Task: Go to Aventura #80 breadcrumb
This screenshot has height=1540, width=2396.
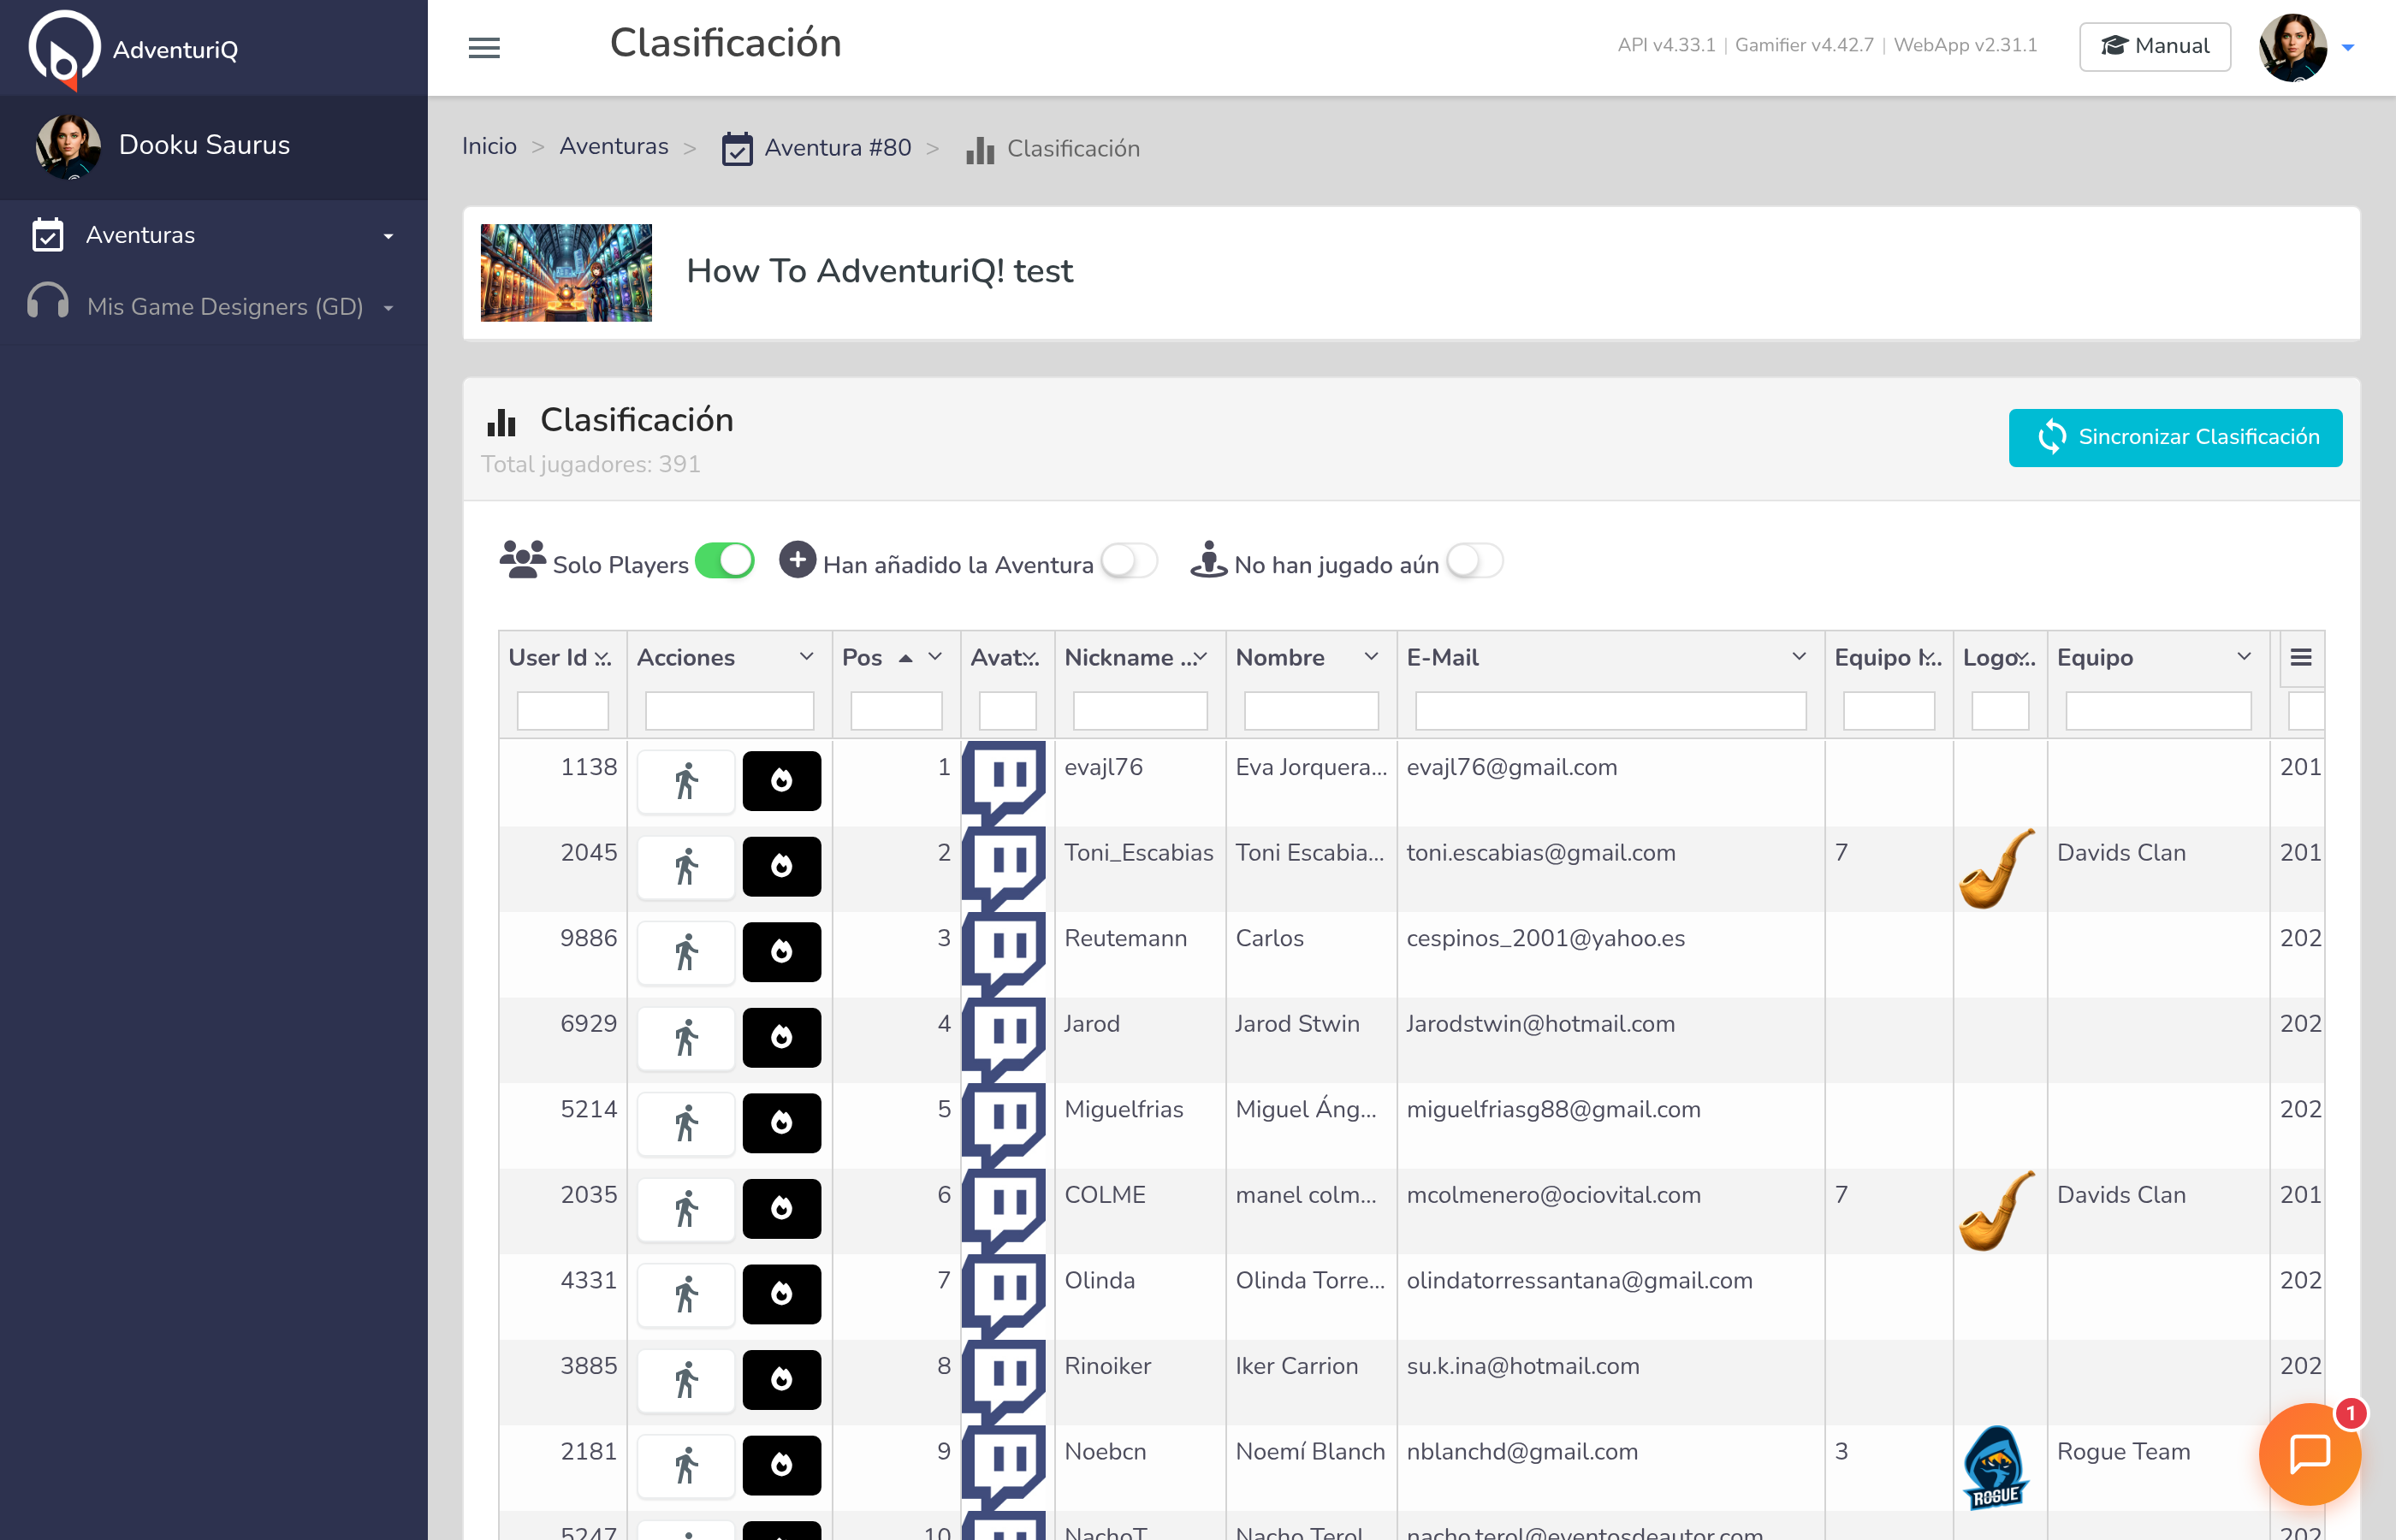Action: [x=816, y=148]
